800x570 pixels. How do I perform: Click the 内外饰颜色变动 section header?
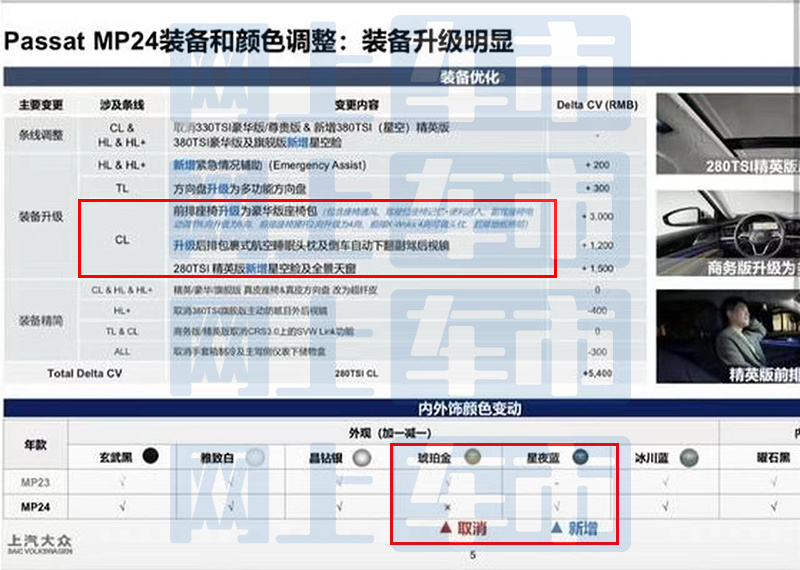coord(469,409)
